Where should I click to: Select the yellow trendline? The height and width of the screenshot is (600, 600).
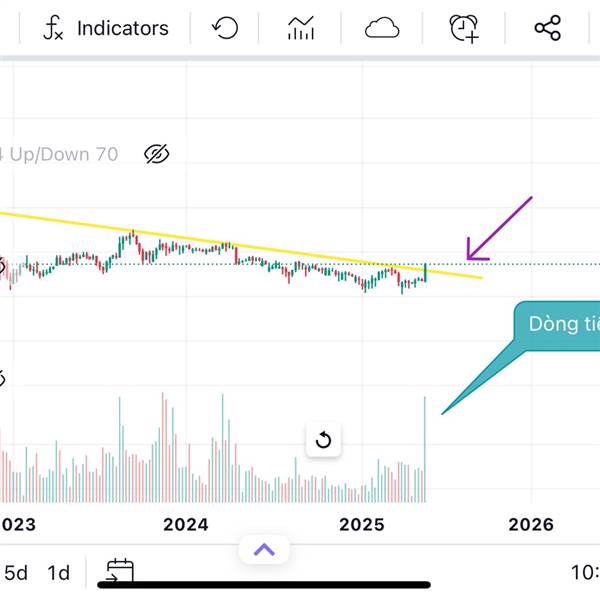click(x=241, y=245)
